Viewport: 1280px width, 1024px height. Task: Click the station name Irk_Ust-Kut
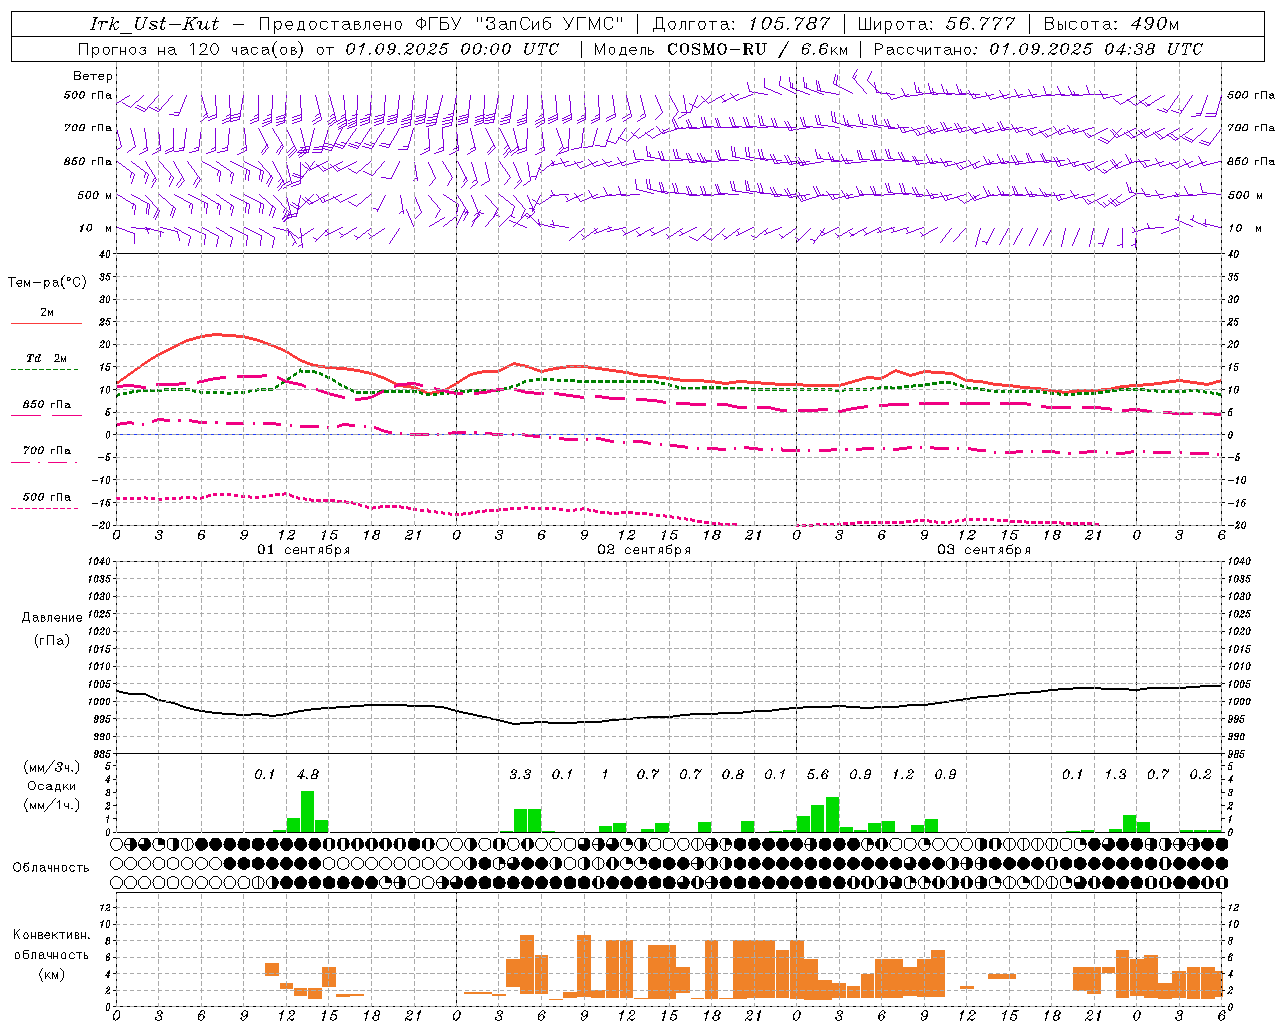coord(155,24)
